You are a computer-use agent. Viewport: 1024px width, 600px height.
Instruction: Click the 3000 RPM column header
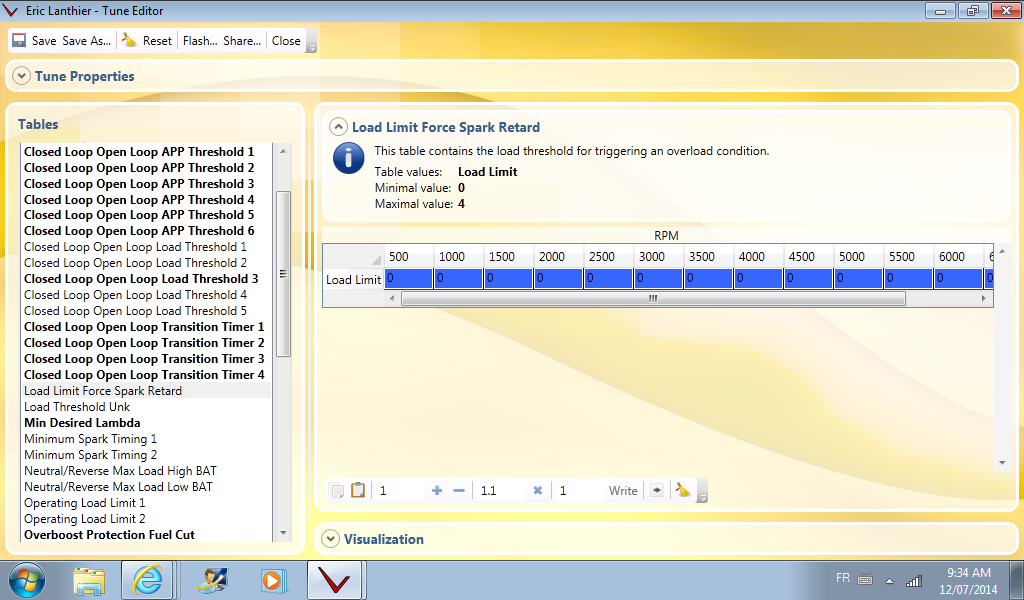coord(659,257)
